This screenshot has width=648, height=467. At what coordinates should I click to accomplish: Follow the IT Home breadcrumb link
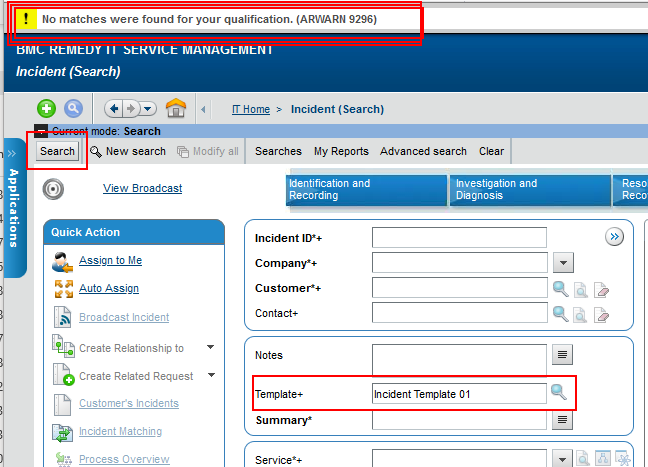251,109
